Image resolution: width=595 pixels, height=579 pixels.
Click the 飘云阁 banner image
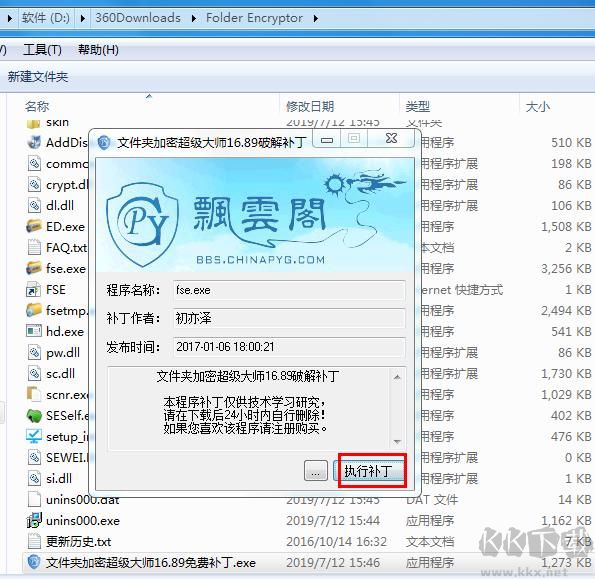point(255,215)
